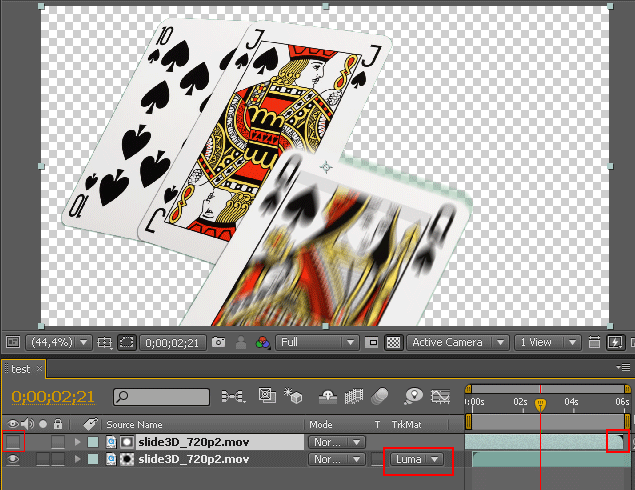Toggle Live Update in timeline toolbar

pos(267,396)
